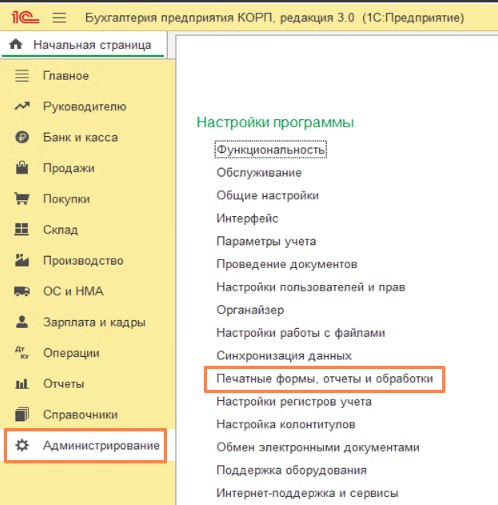
Task: Click the Руководителю chart icon
Action: click(22, 106)
